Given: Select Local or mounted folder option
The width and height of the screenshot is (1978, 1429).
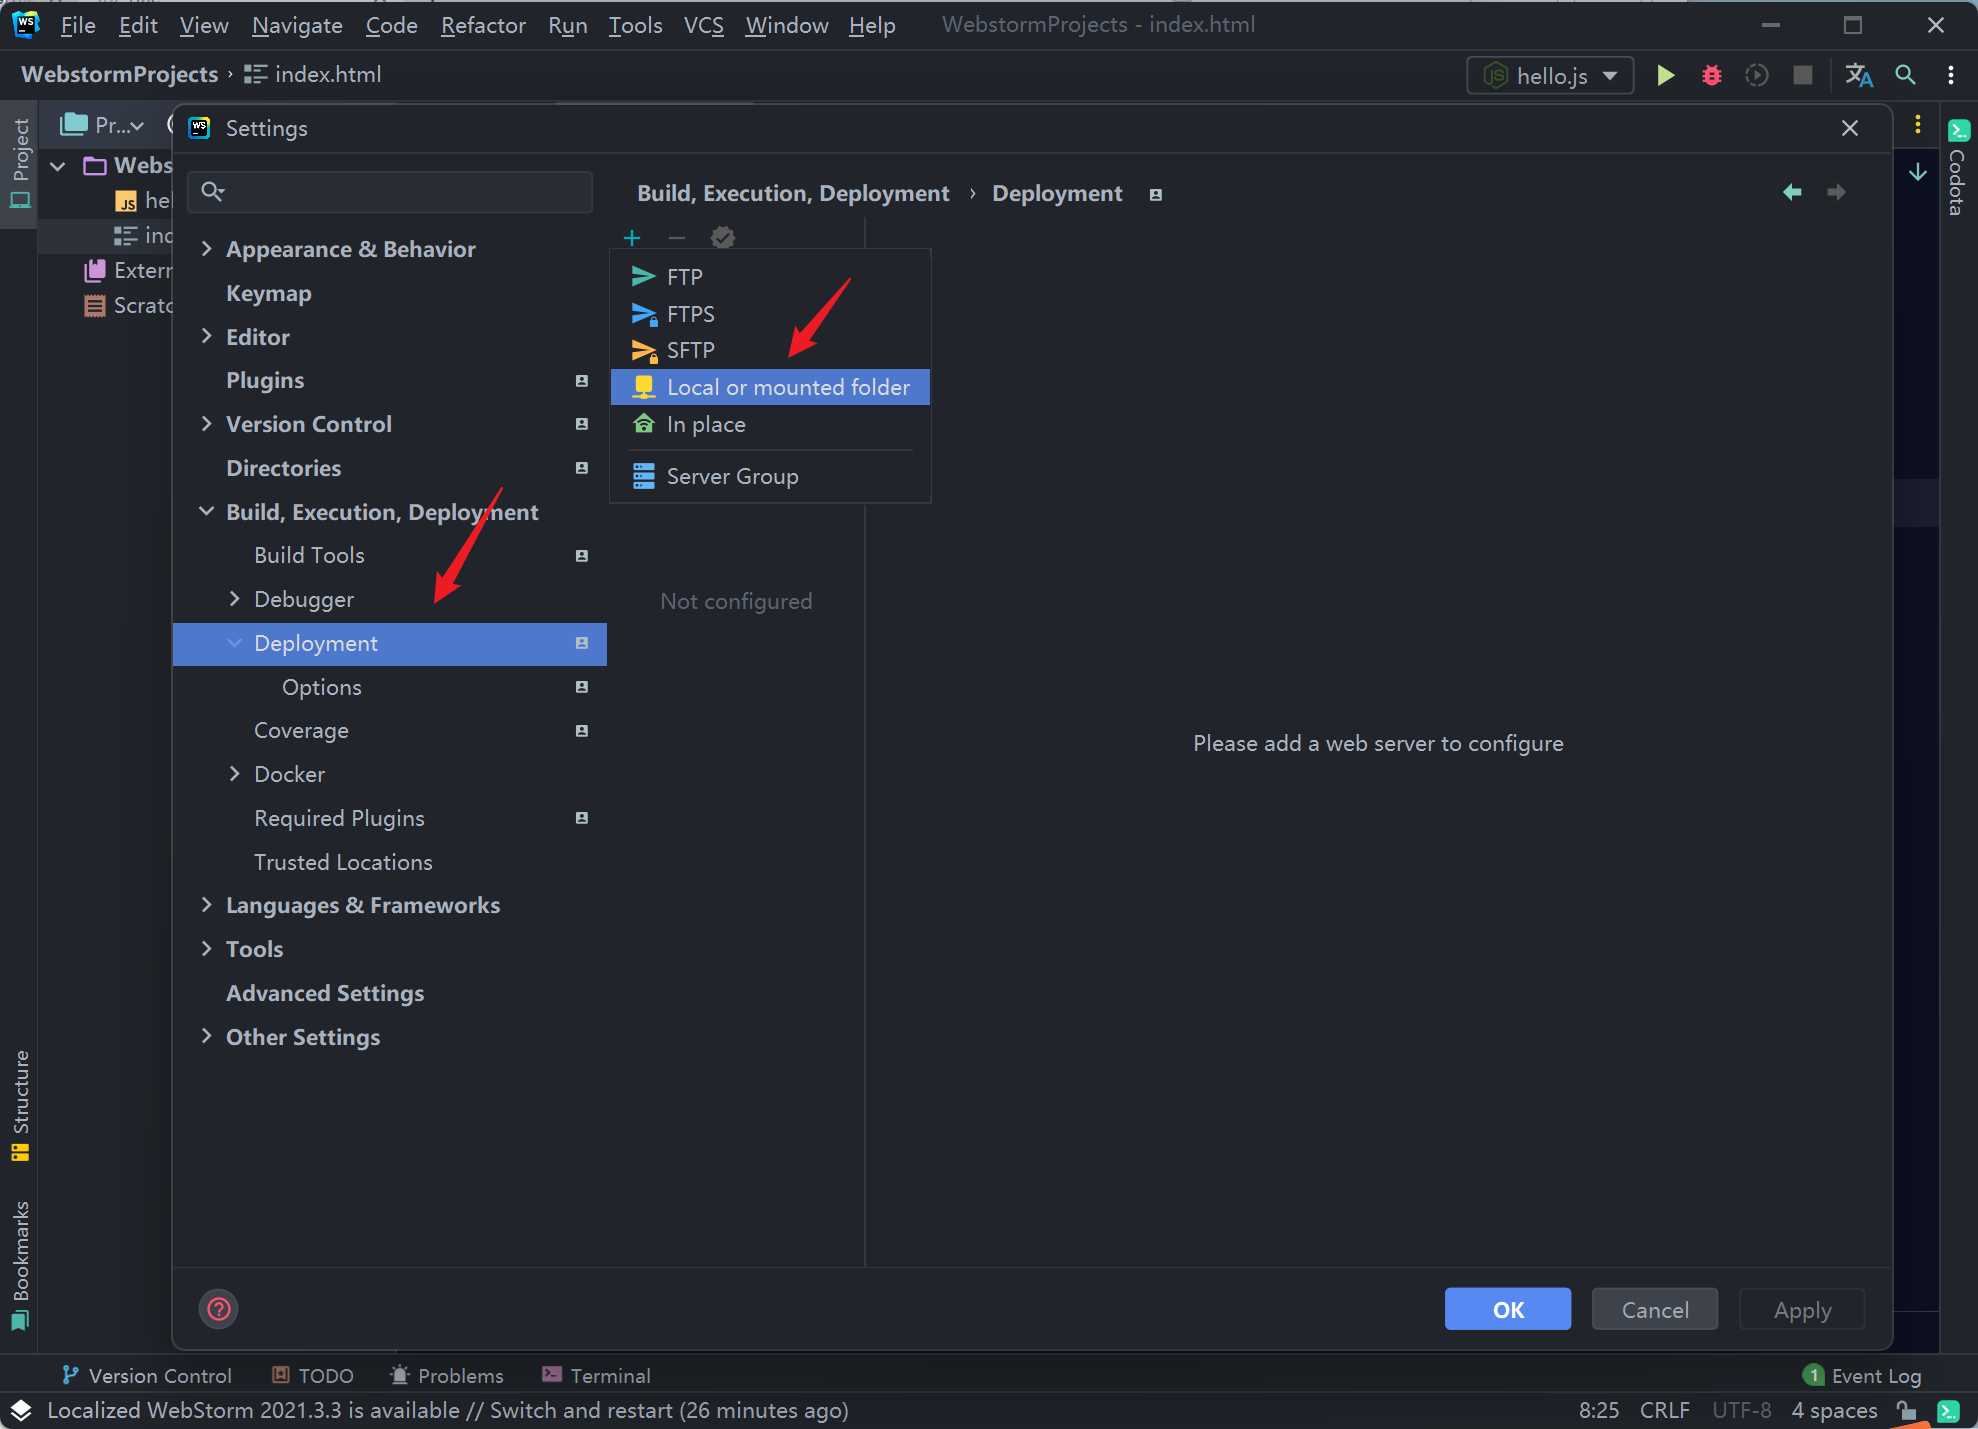Looking at the screenshot, I should click(x=787, y=387).
